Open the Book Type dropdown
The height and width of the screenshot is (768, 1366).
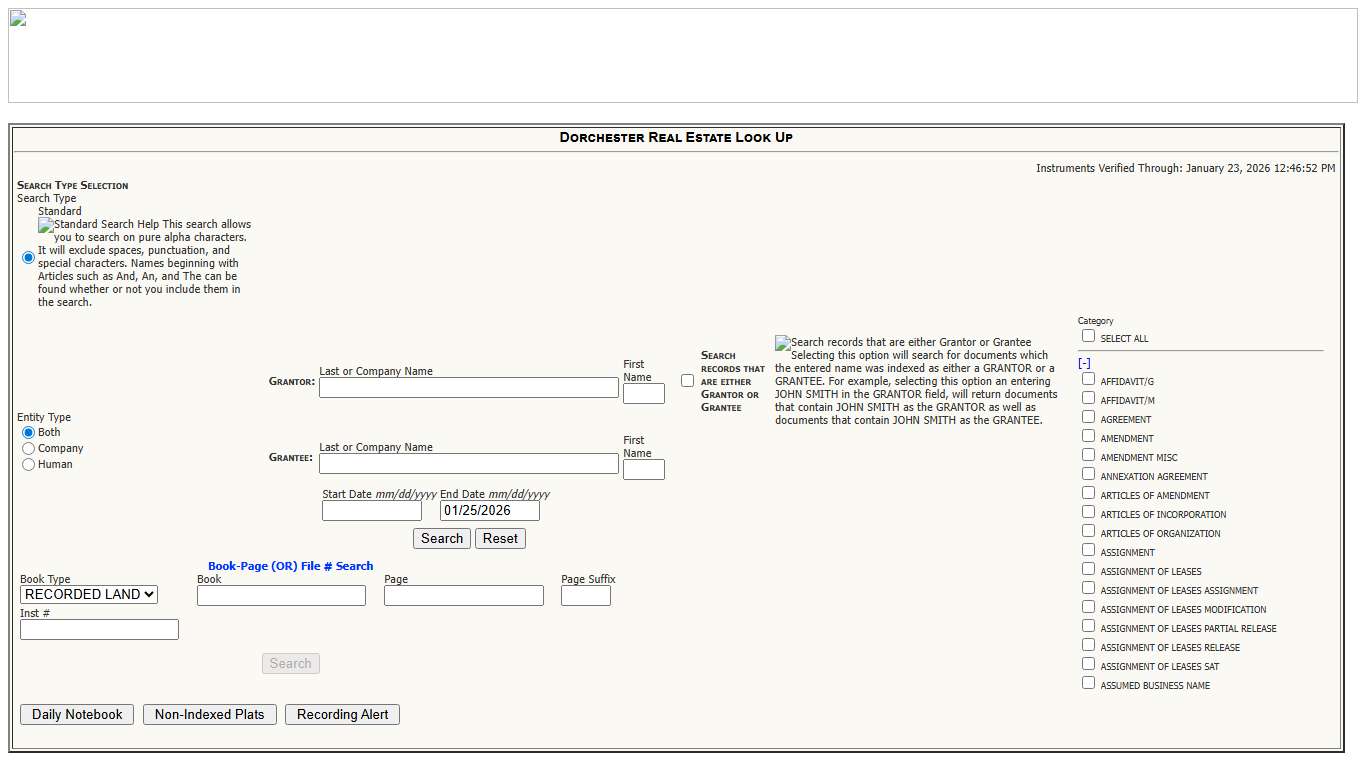tap(88, 594)
